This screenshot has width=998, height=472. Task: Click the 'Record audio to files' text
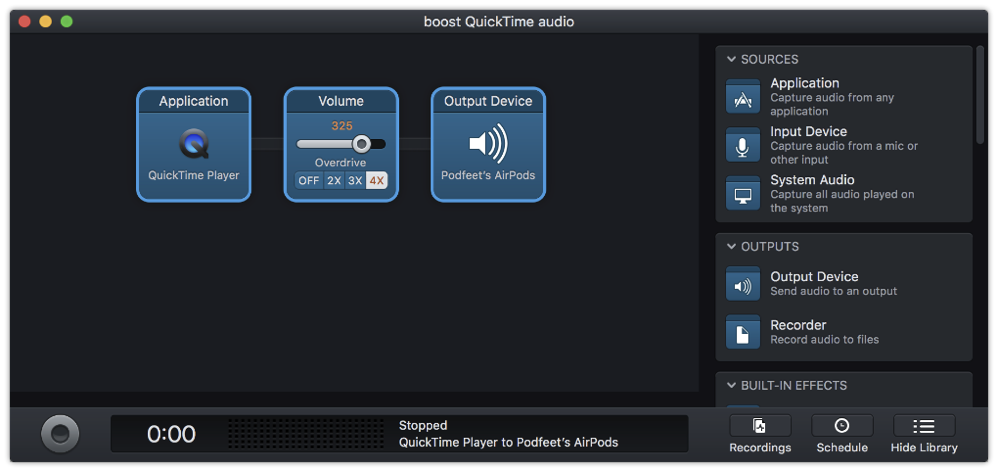[x=824, y=340]
